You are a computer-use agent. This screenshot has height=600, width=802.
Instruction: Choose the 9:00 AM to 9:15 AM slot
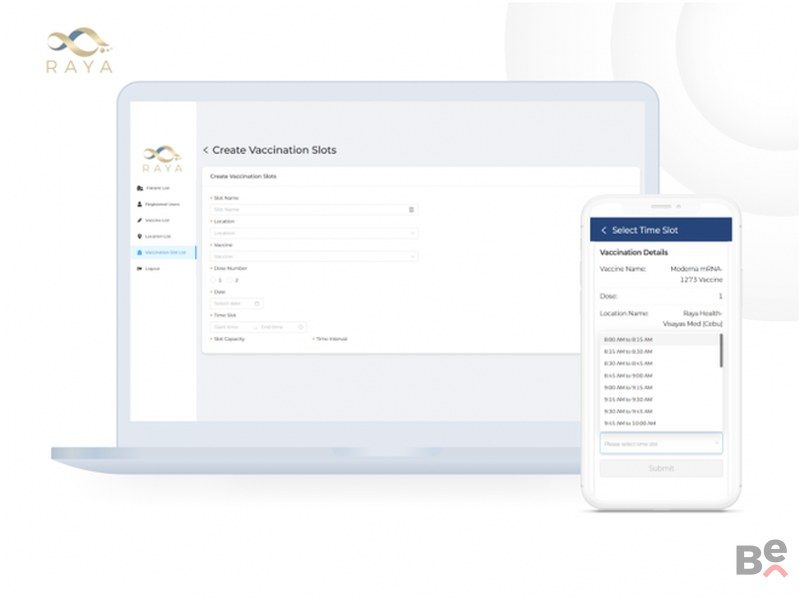(x=660, y=387)
